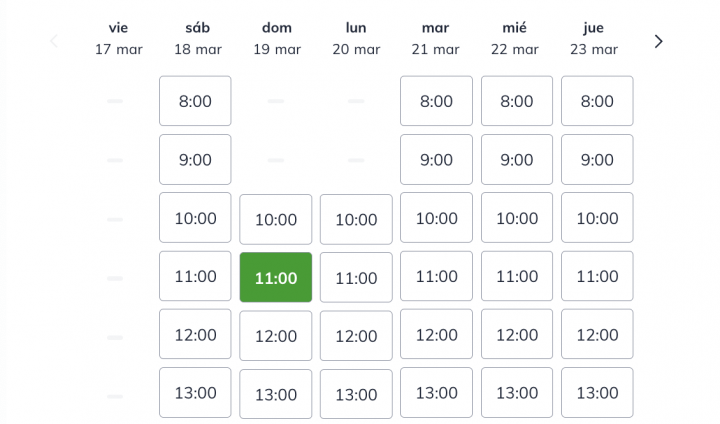
Task: Go to next week using right chevron
Action: [658, 41]
